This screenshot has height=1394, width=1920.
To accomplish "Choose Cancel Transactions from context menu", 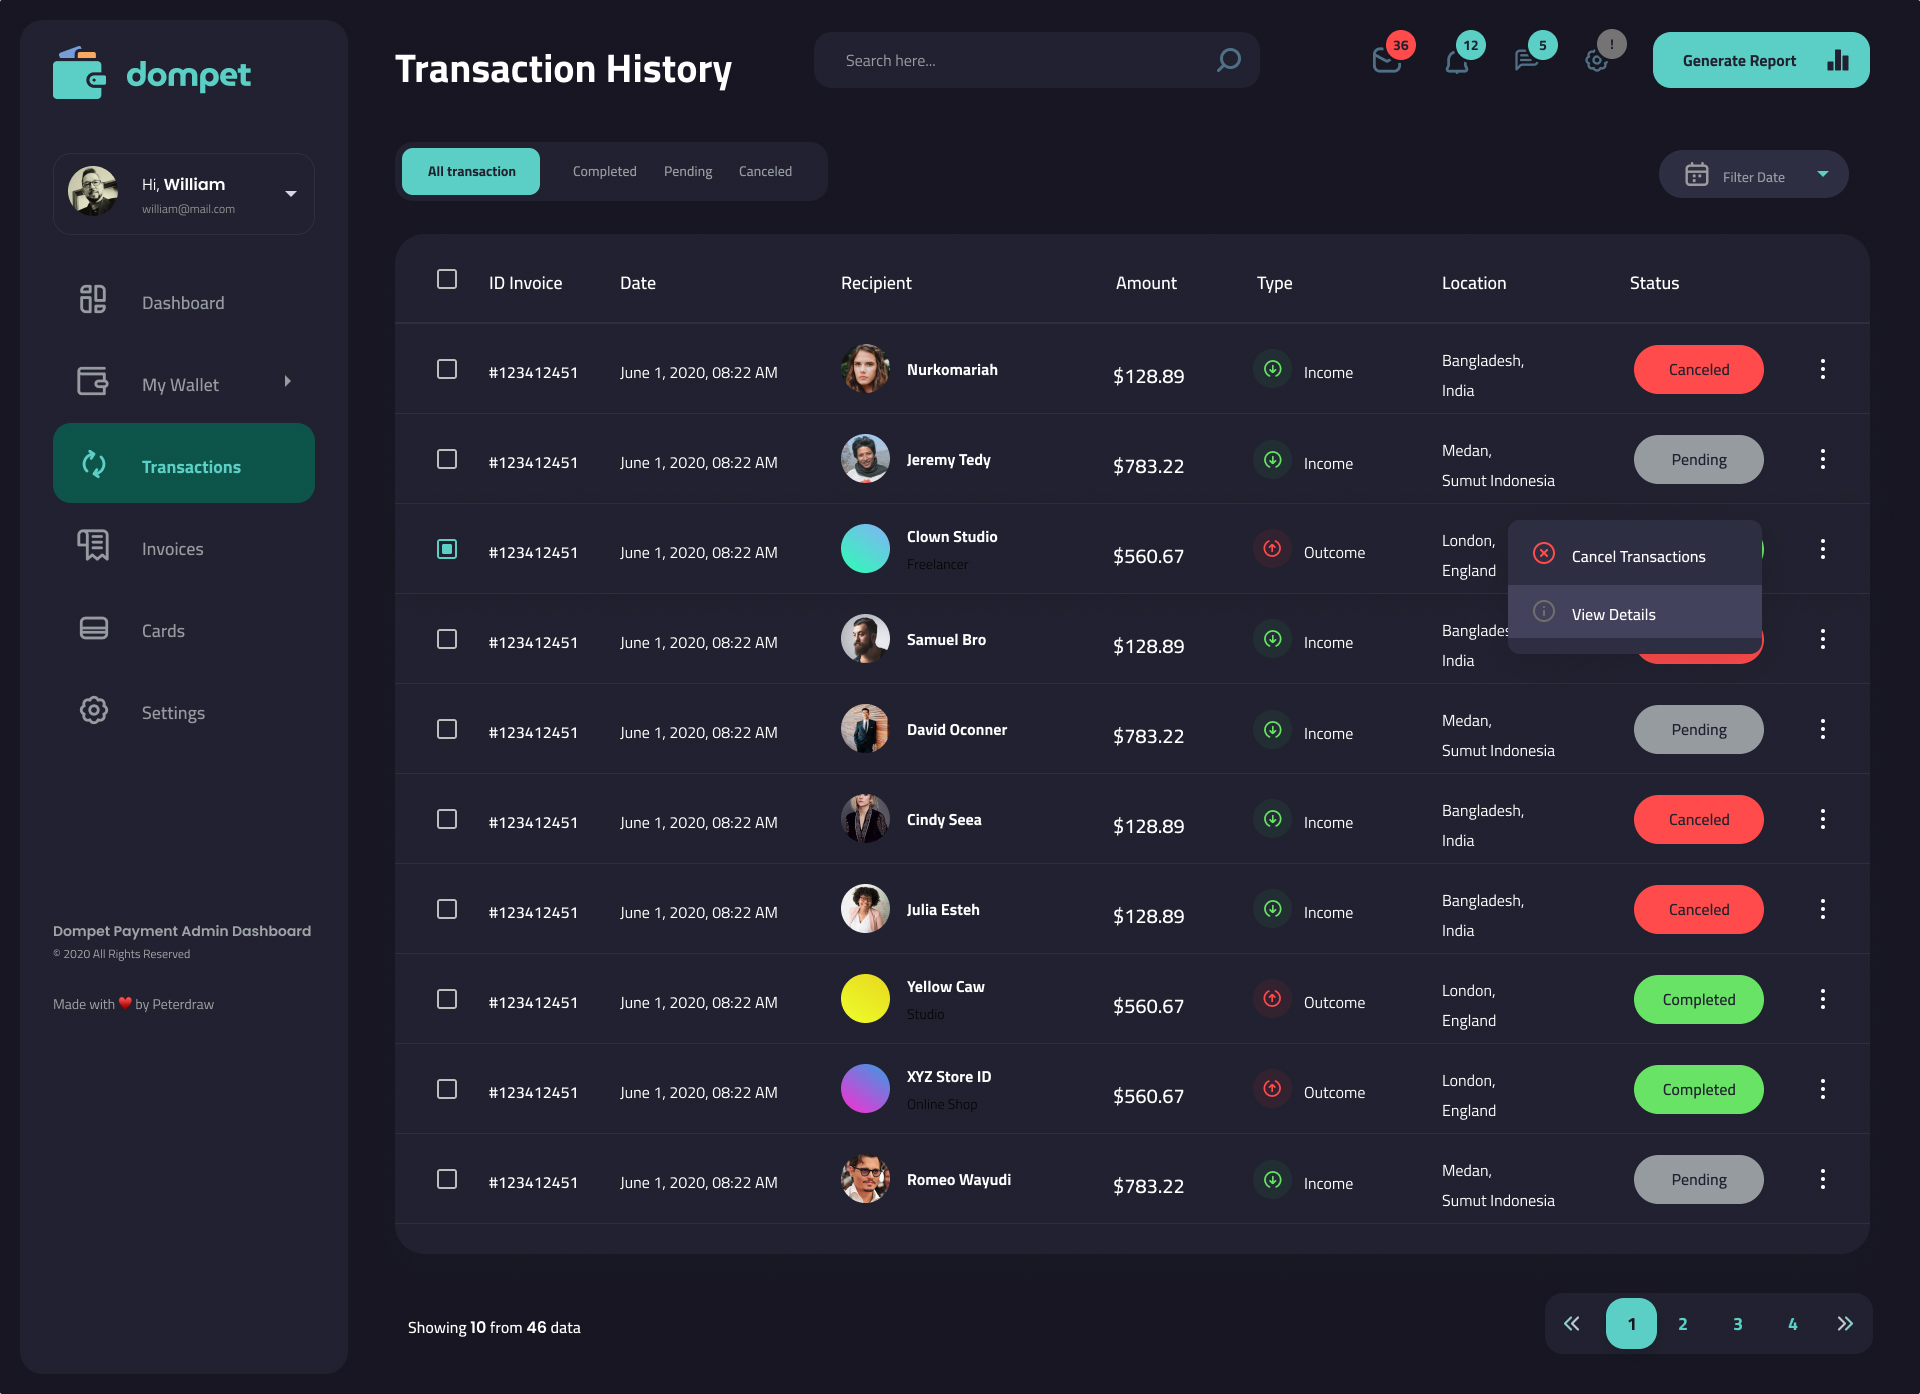I will point(1637,556).
